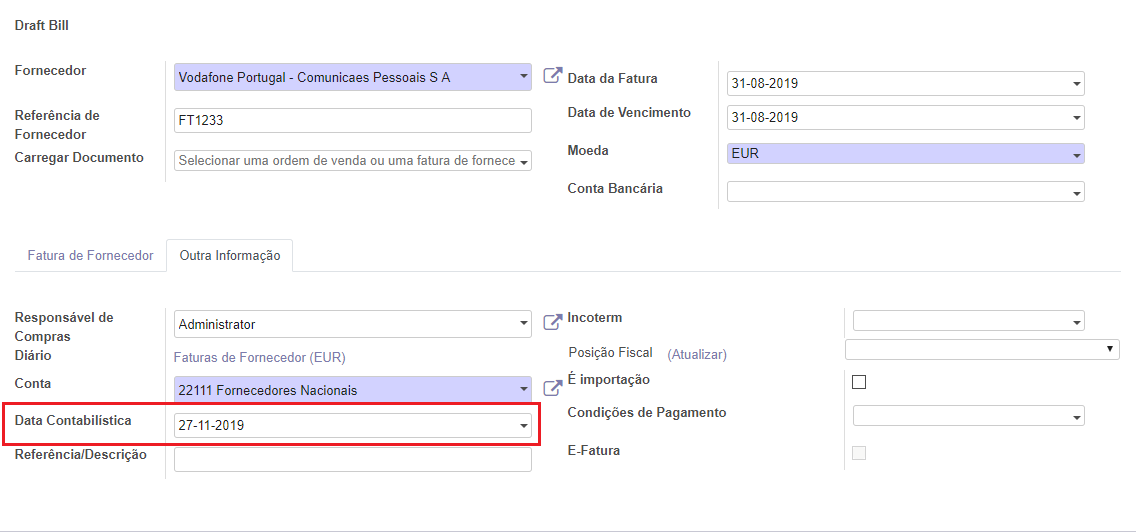Open external link icon next to Conta field
This screenshot has height=532, width=1136.
tap(553, 388)
